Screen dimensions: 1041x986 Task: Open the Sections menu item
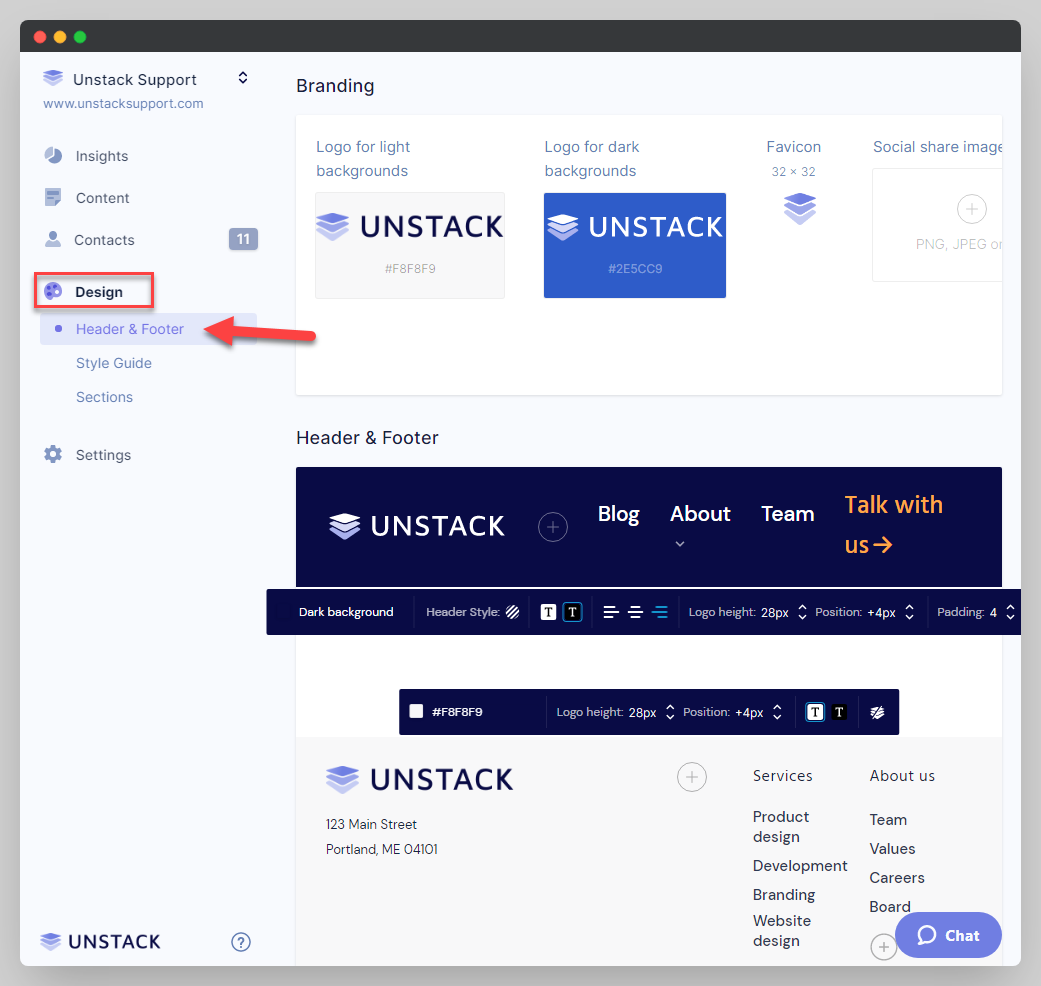tap(104, 396)
